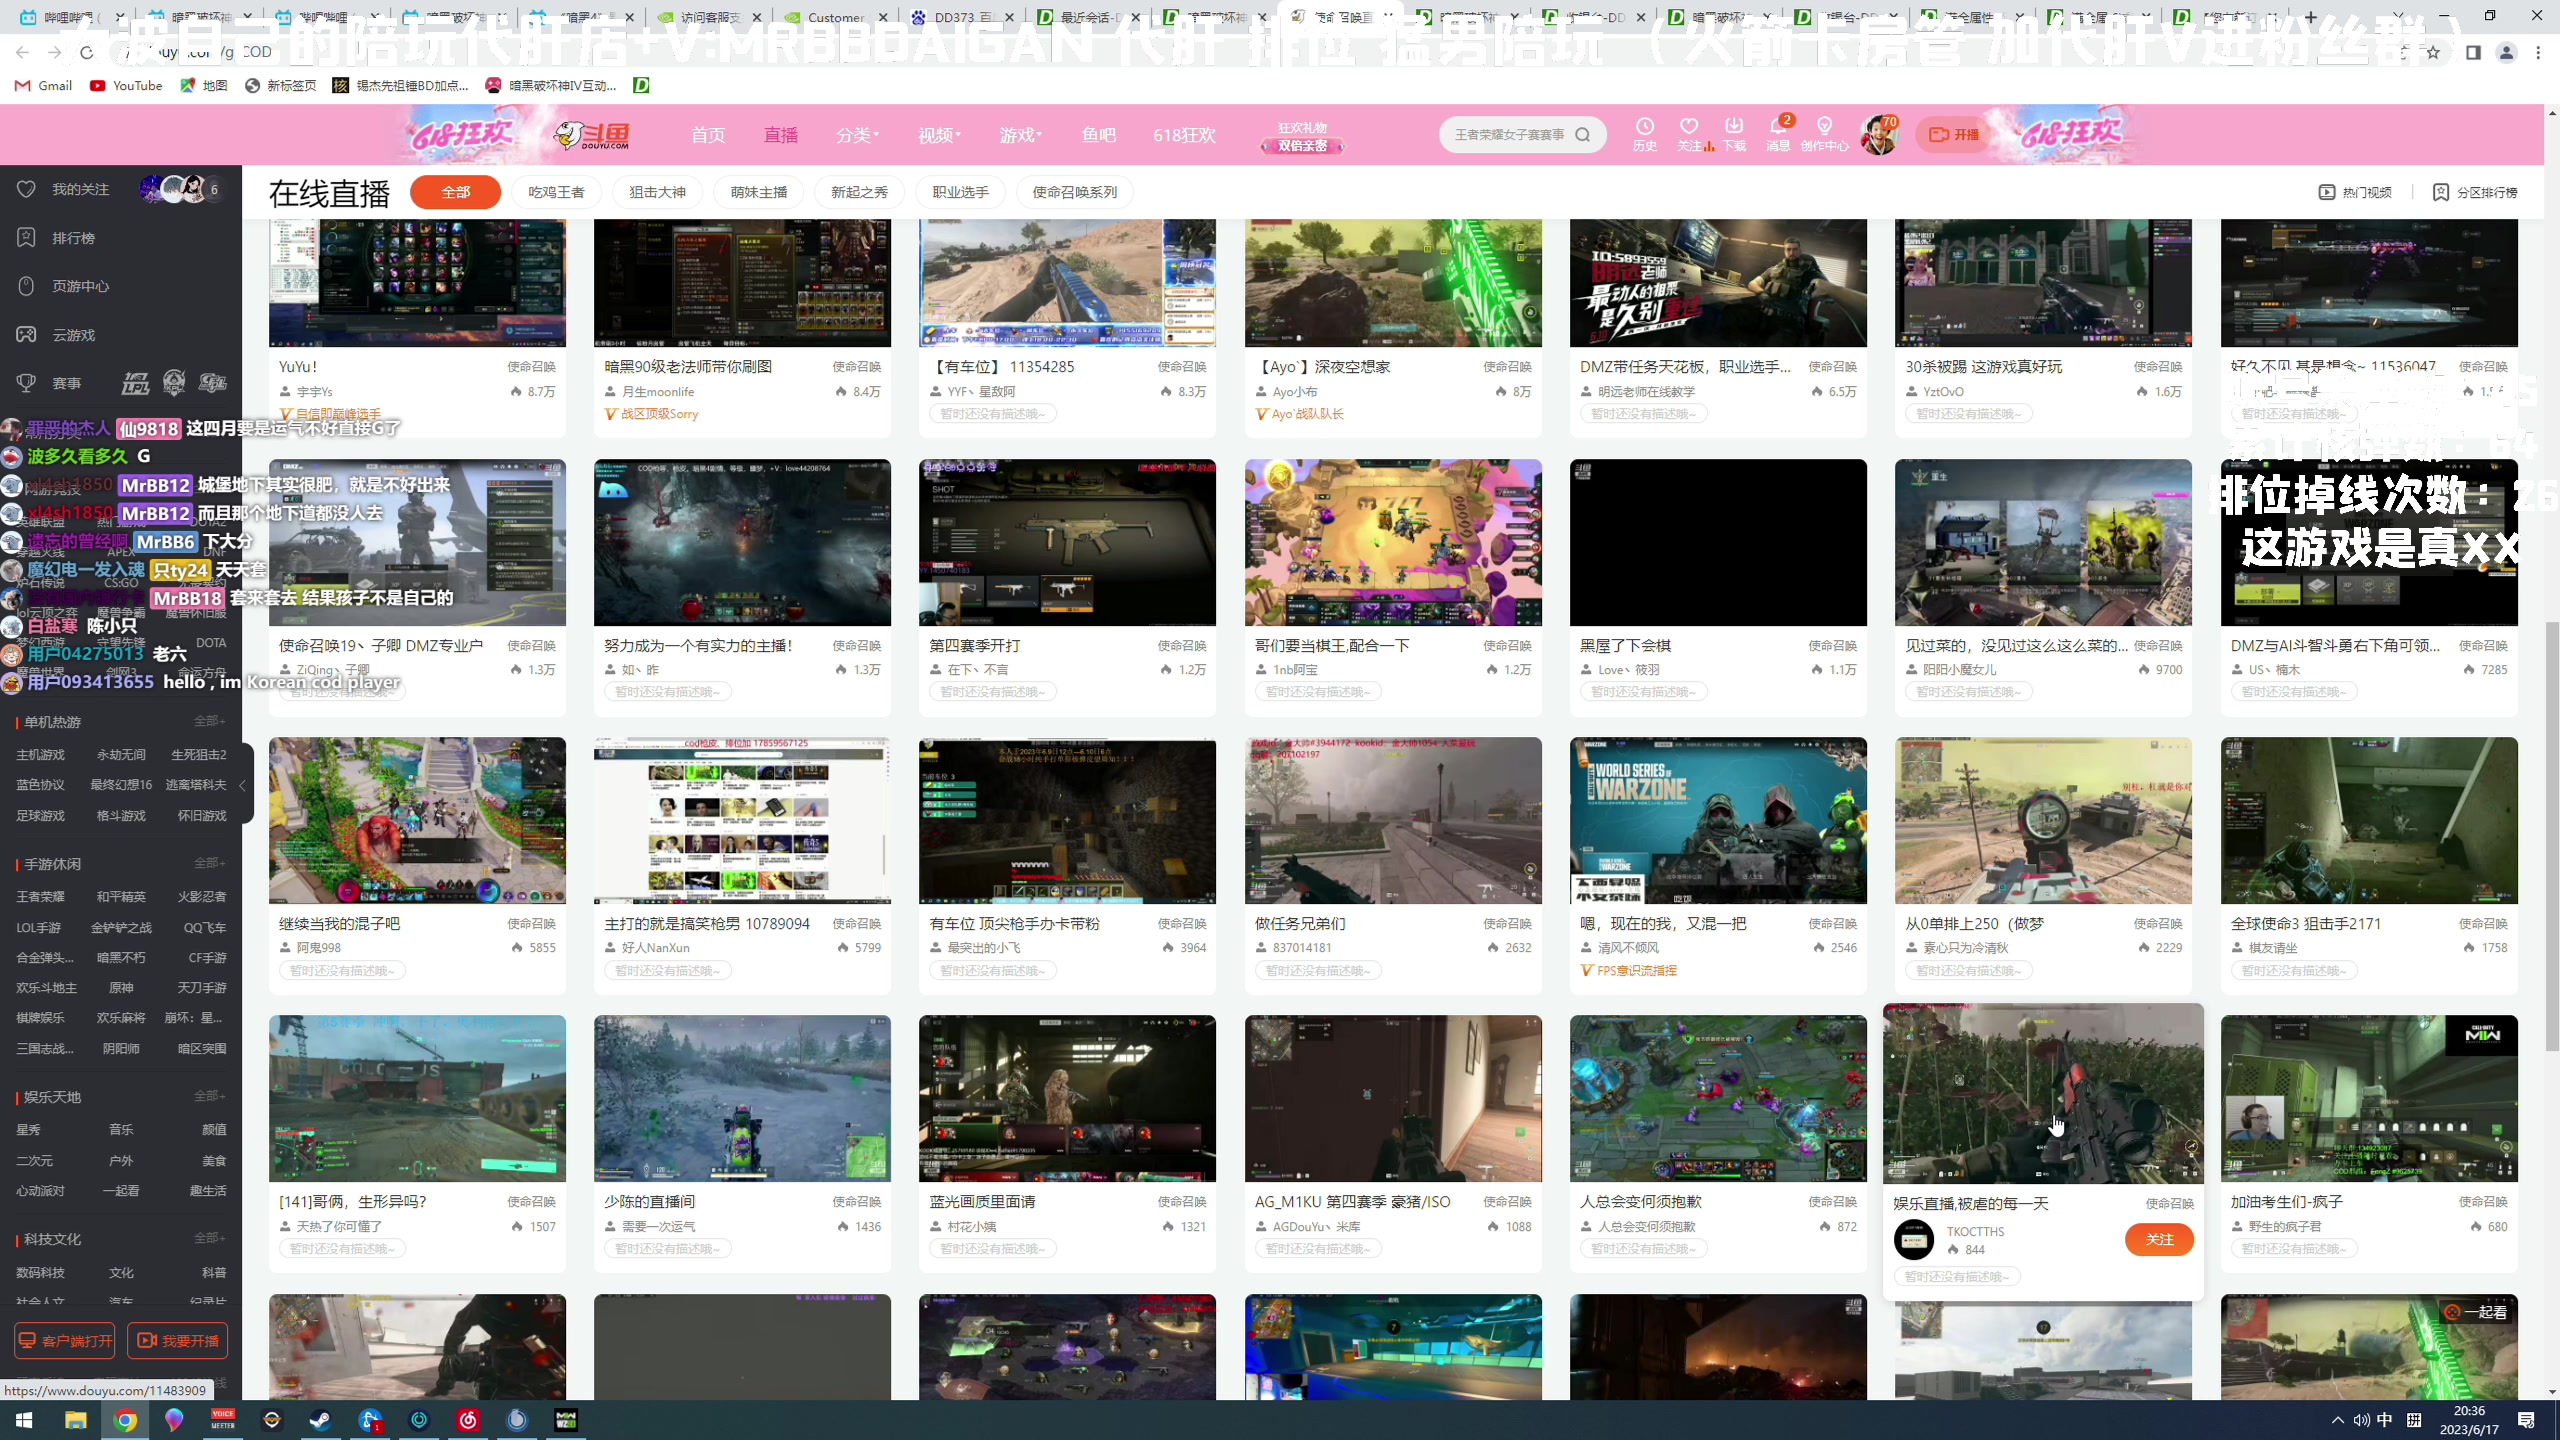Expand the 视频 dropdown in the nav
This screenshot has width=2560, height=1440.
(939, 135)
